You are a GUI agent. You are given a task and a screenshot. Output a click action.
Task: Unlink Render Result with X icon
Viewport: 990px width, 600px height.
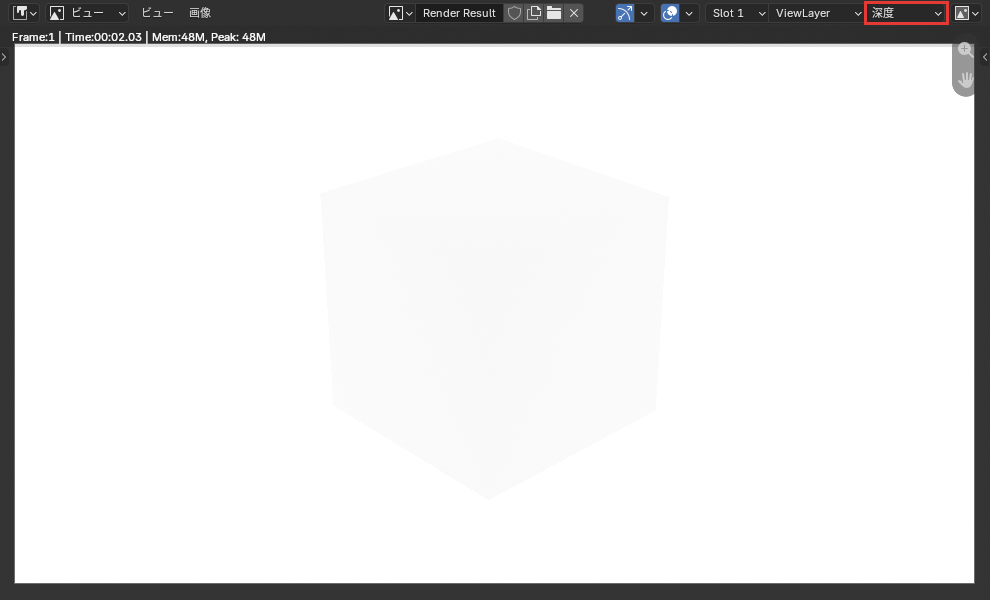tap(574, 13)
